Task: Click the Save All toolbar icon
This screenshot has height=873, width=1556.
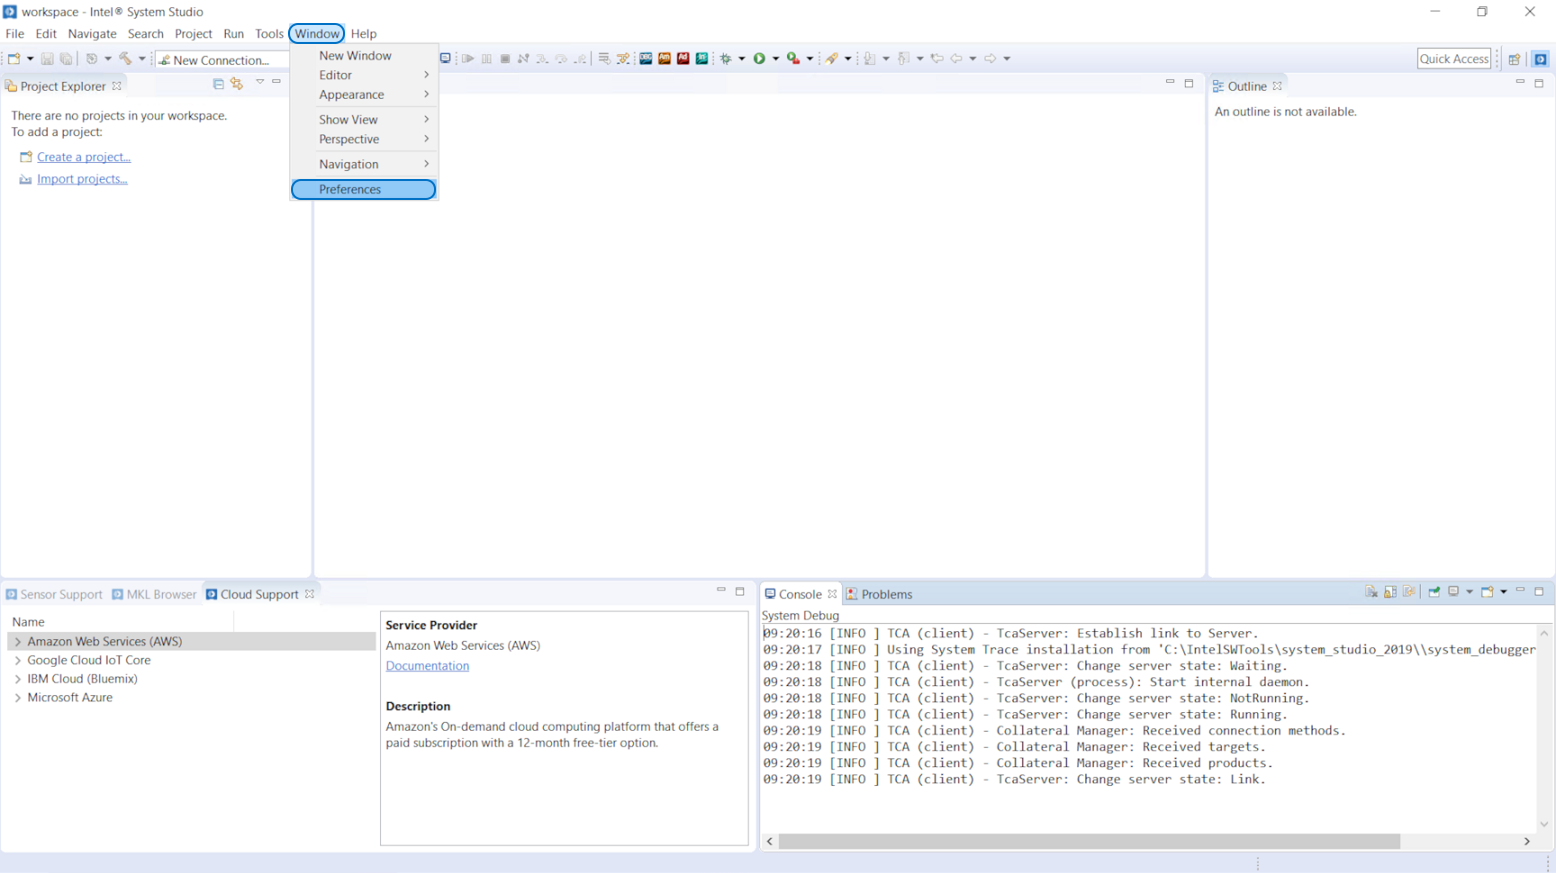Action: pyautogui.click(x=66, y=59)
